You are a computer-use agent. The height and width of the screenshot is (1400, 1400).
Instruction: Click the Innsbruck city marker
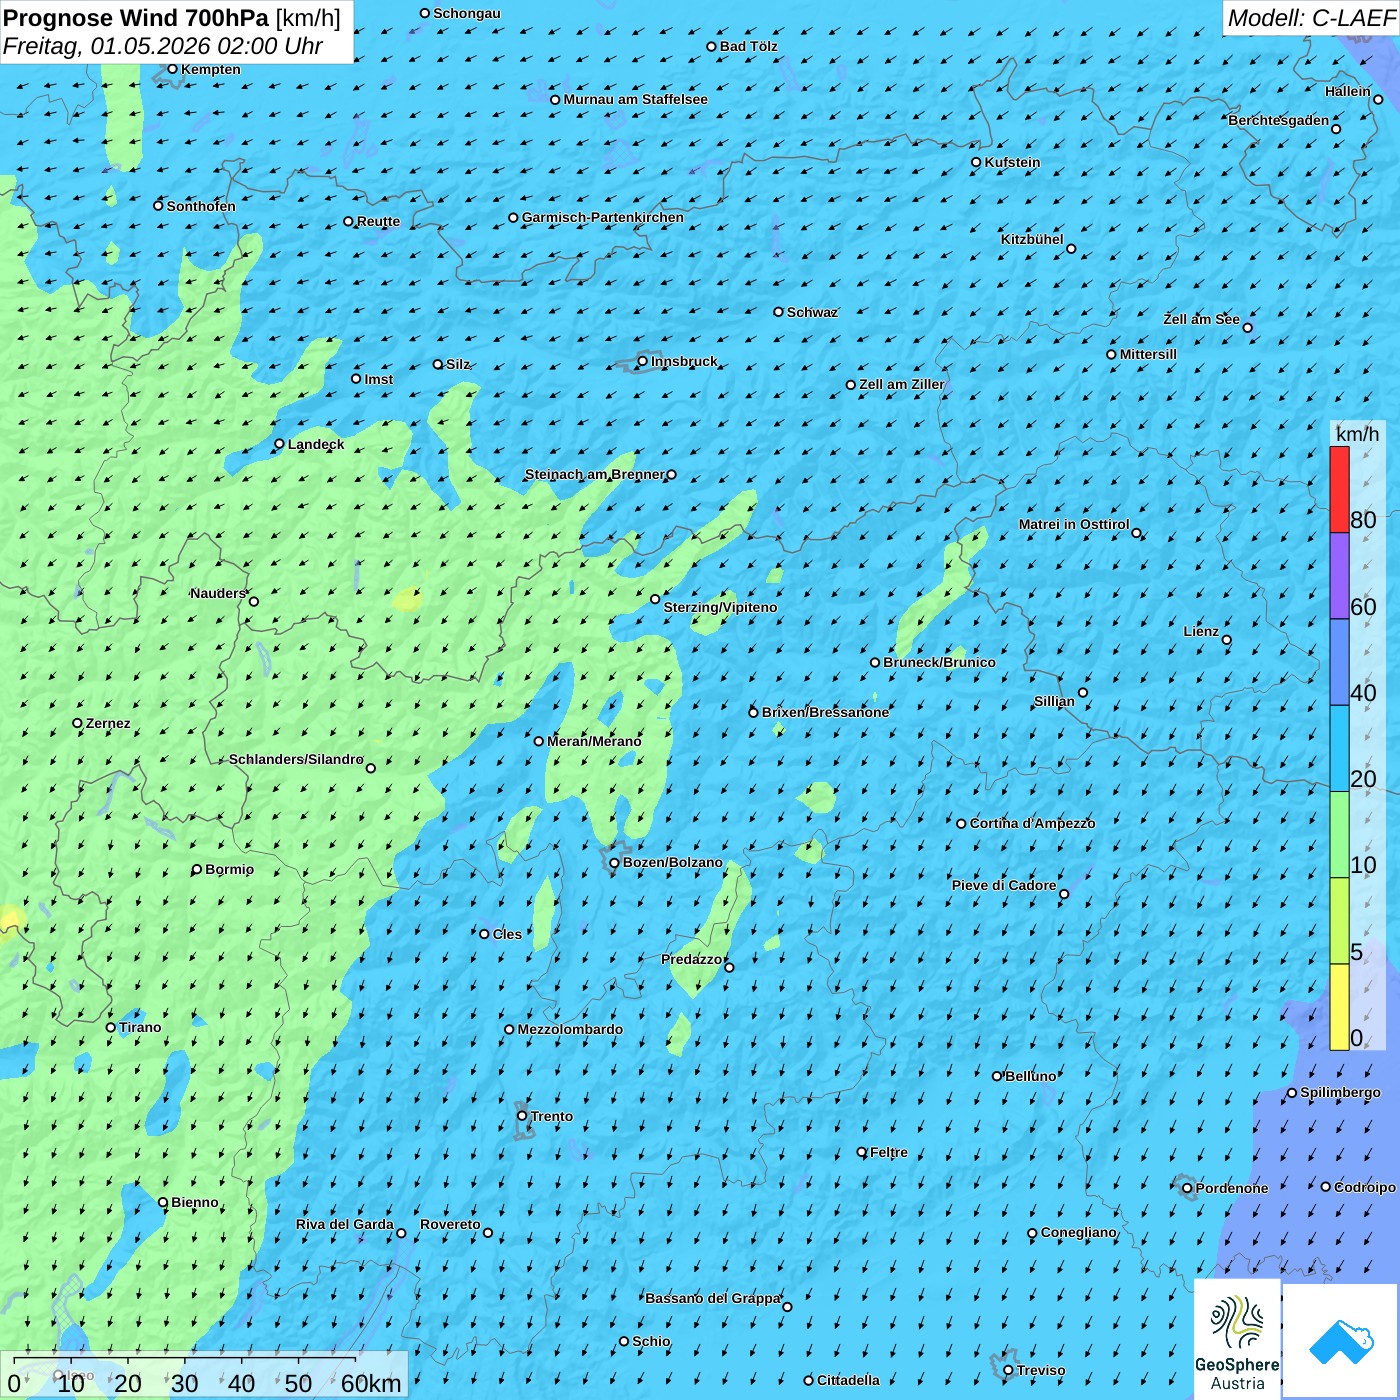(x=643, y=361)
